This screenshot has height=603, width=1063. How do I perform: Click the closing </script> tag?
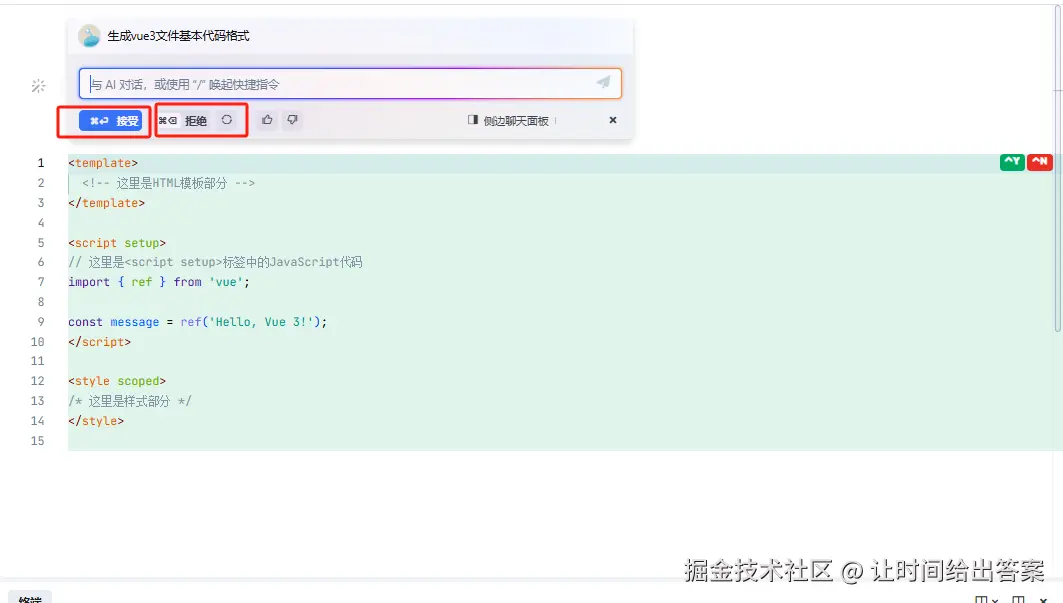point(99,342)
